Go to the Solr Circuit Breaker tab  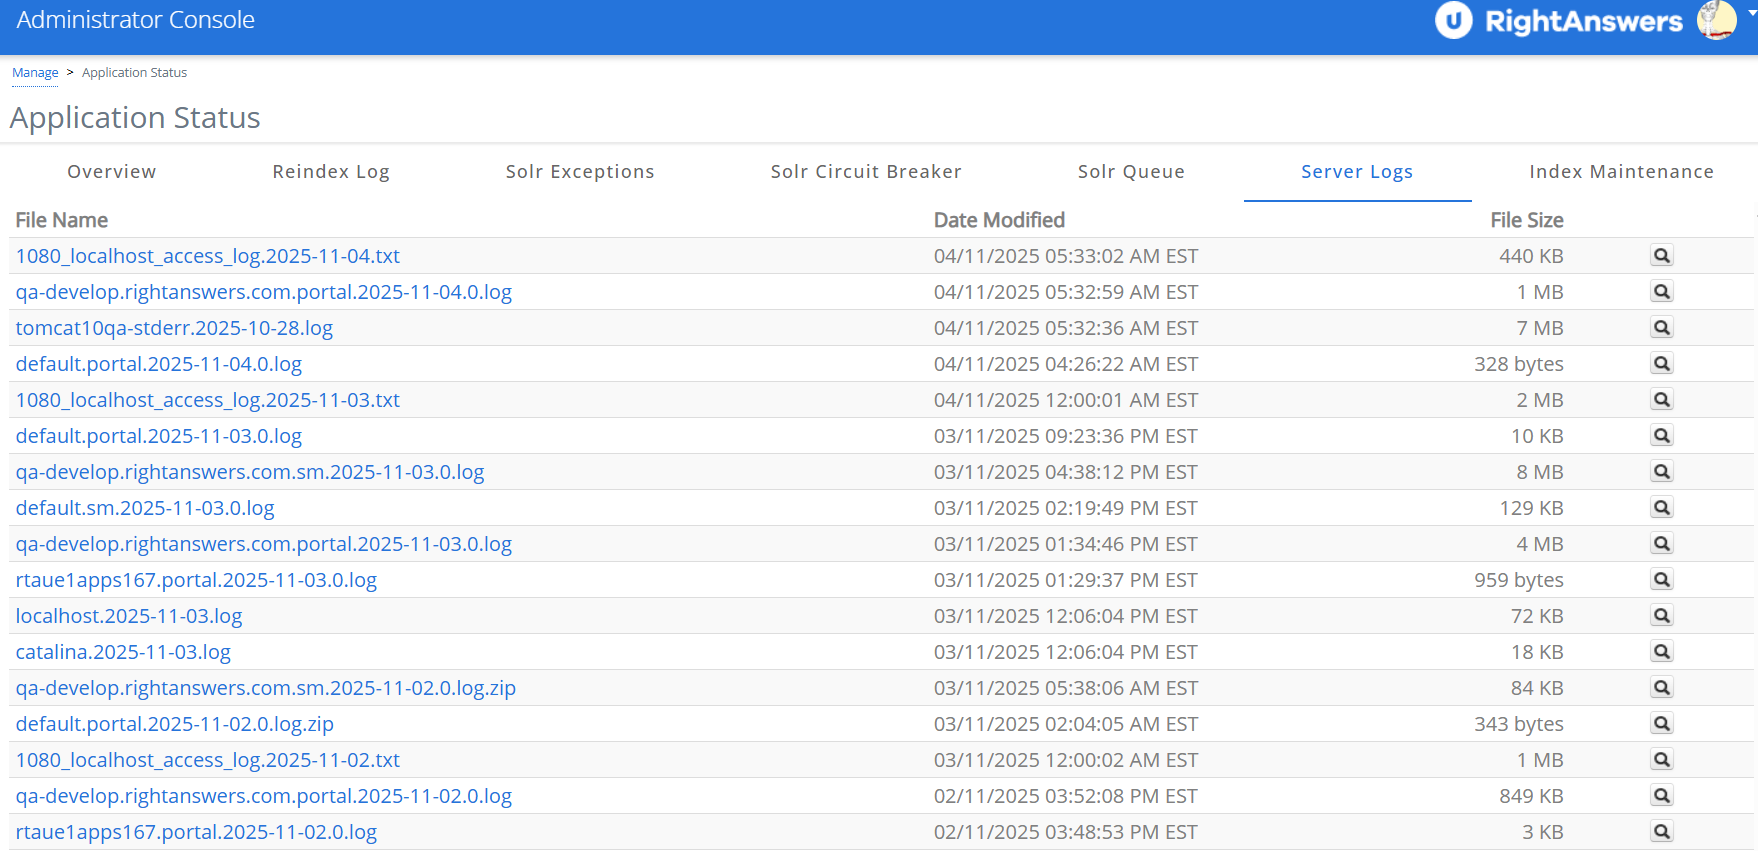(x=866, y=172)
